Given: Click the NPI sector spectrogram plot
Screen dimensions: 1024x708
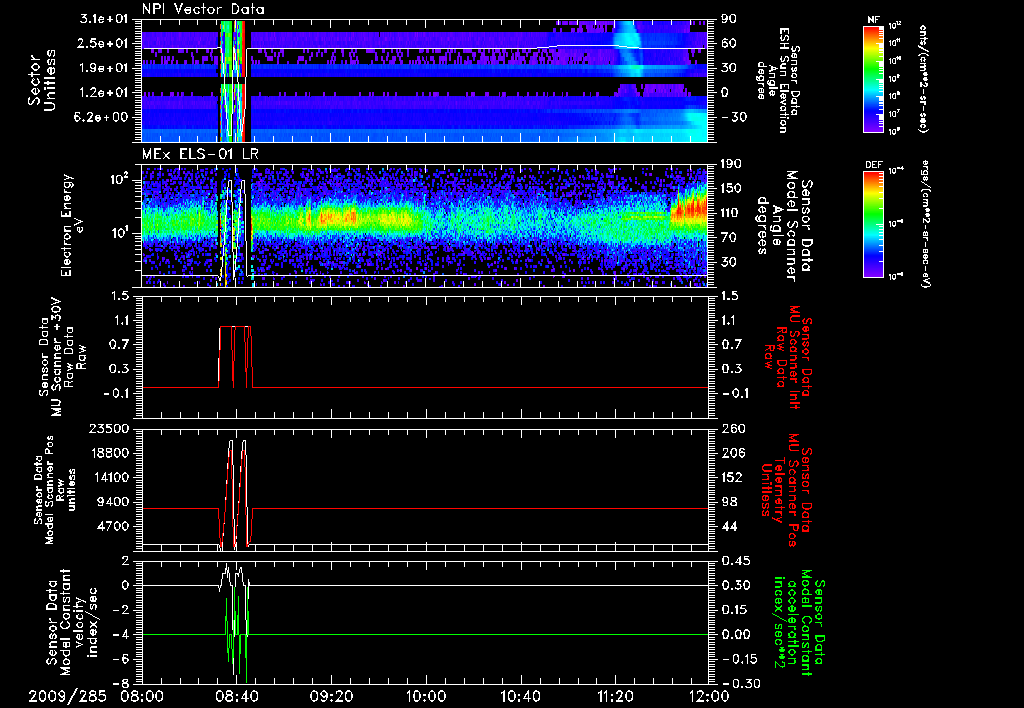Looking at the screenshot, I should (424, 80).
